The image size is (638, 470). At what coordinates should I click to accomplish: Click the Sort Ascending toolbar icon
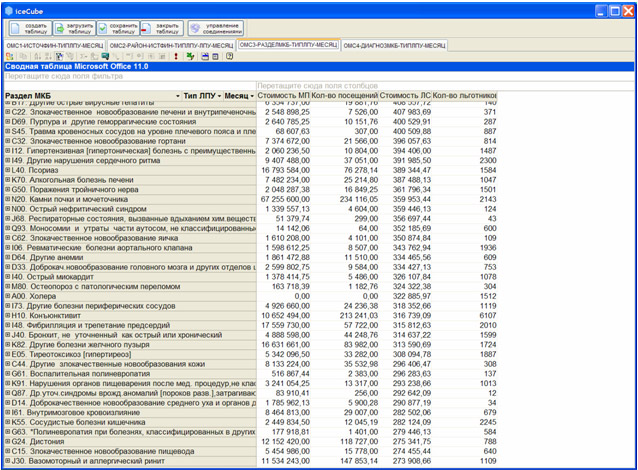point(37,56)
